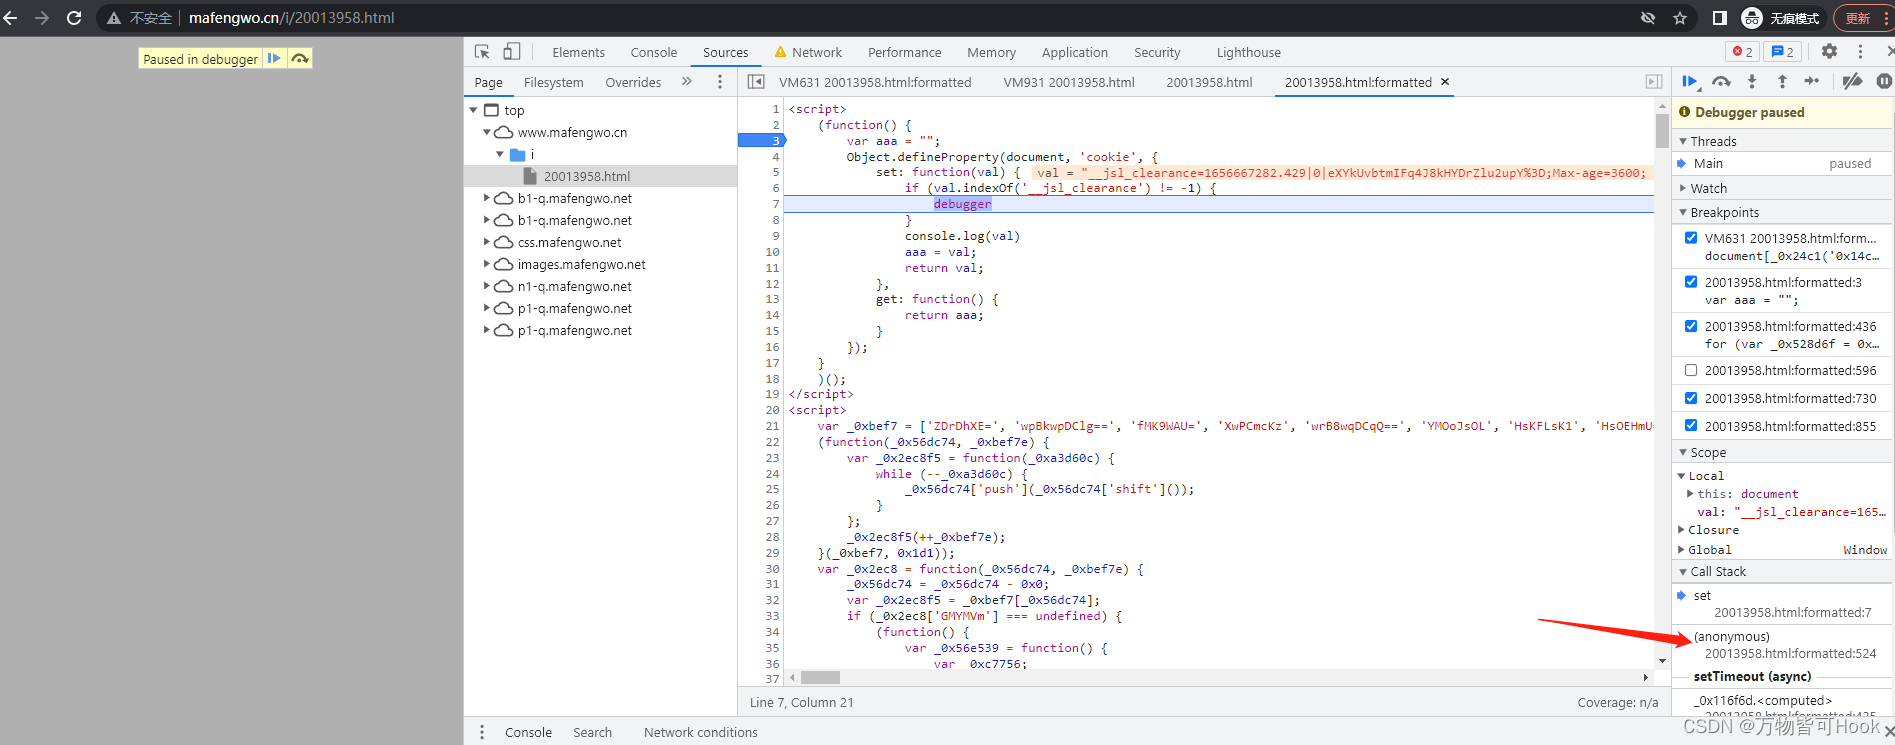Bookmark this page with star icon

[x=1680, y=18]
